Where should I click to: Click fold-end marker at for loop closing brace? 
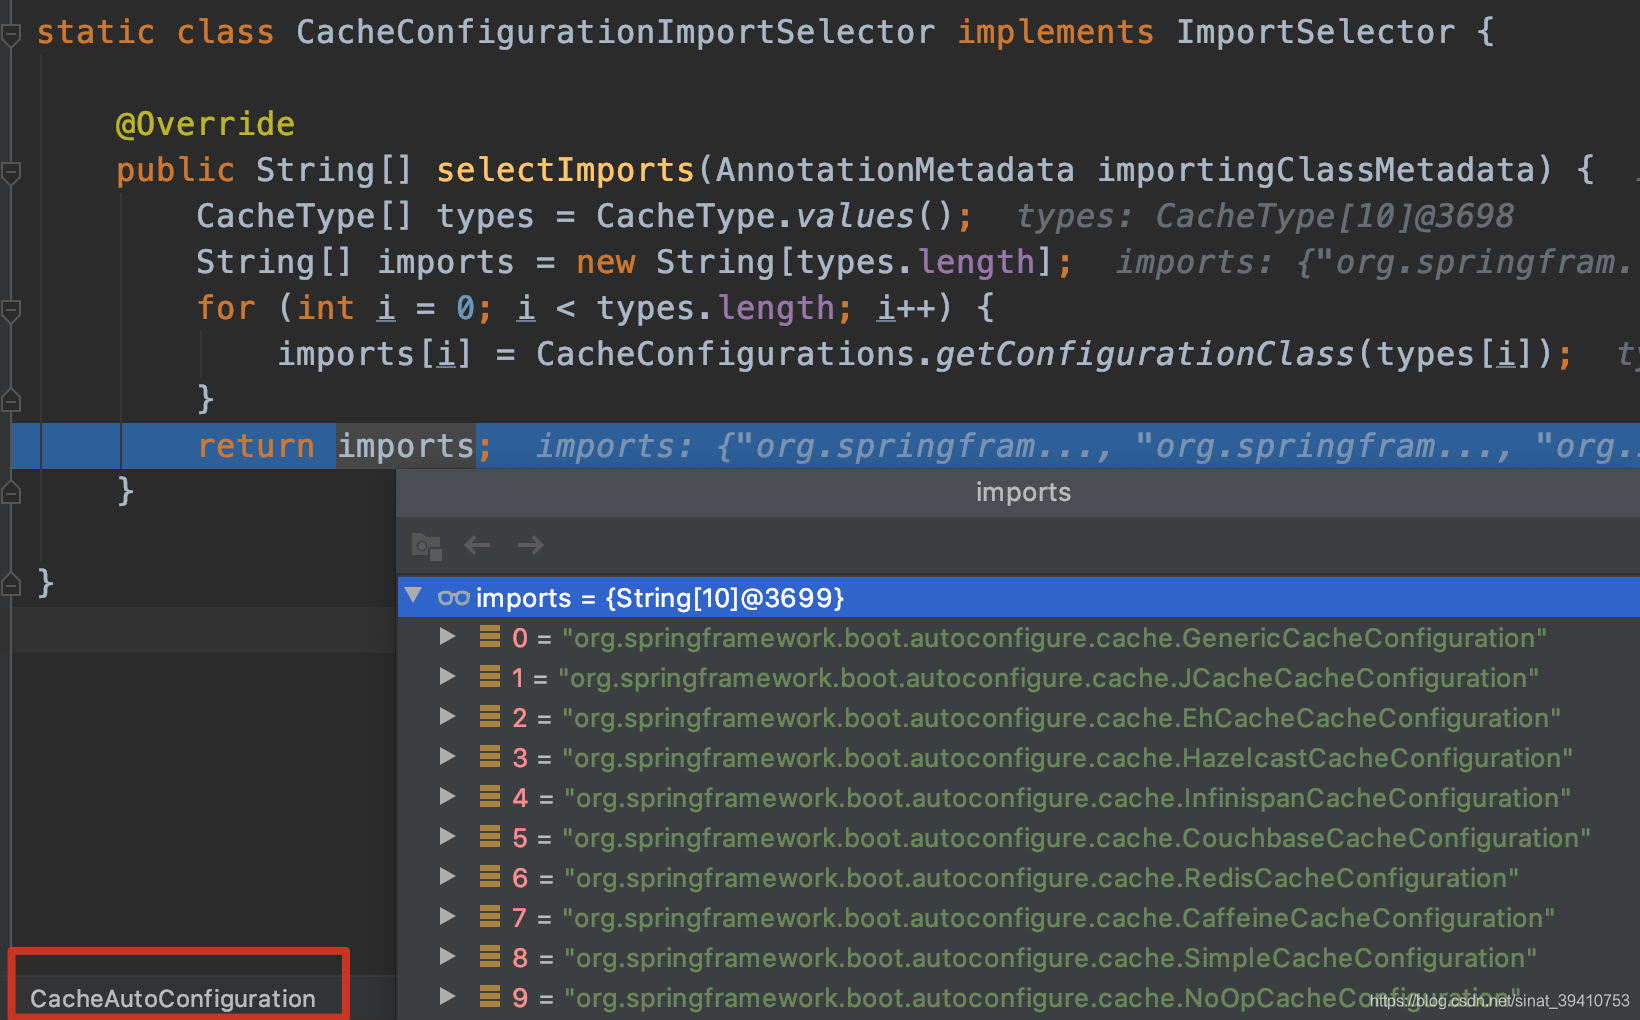11,400
